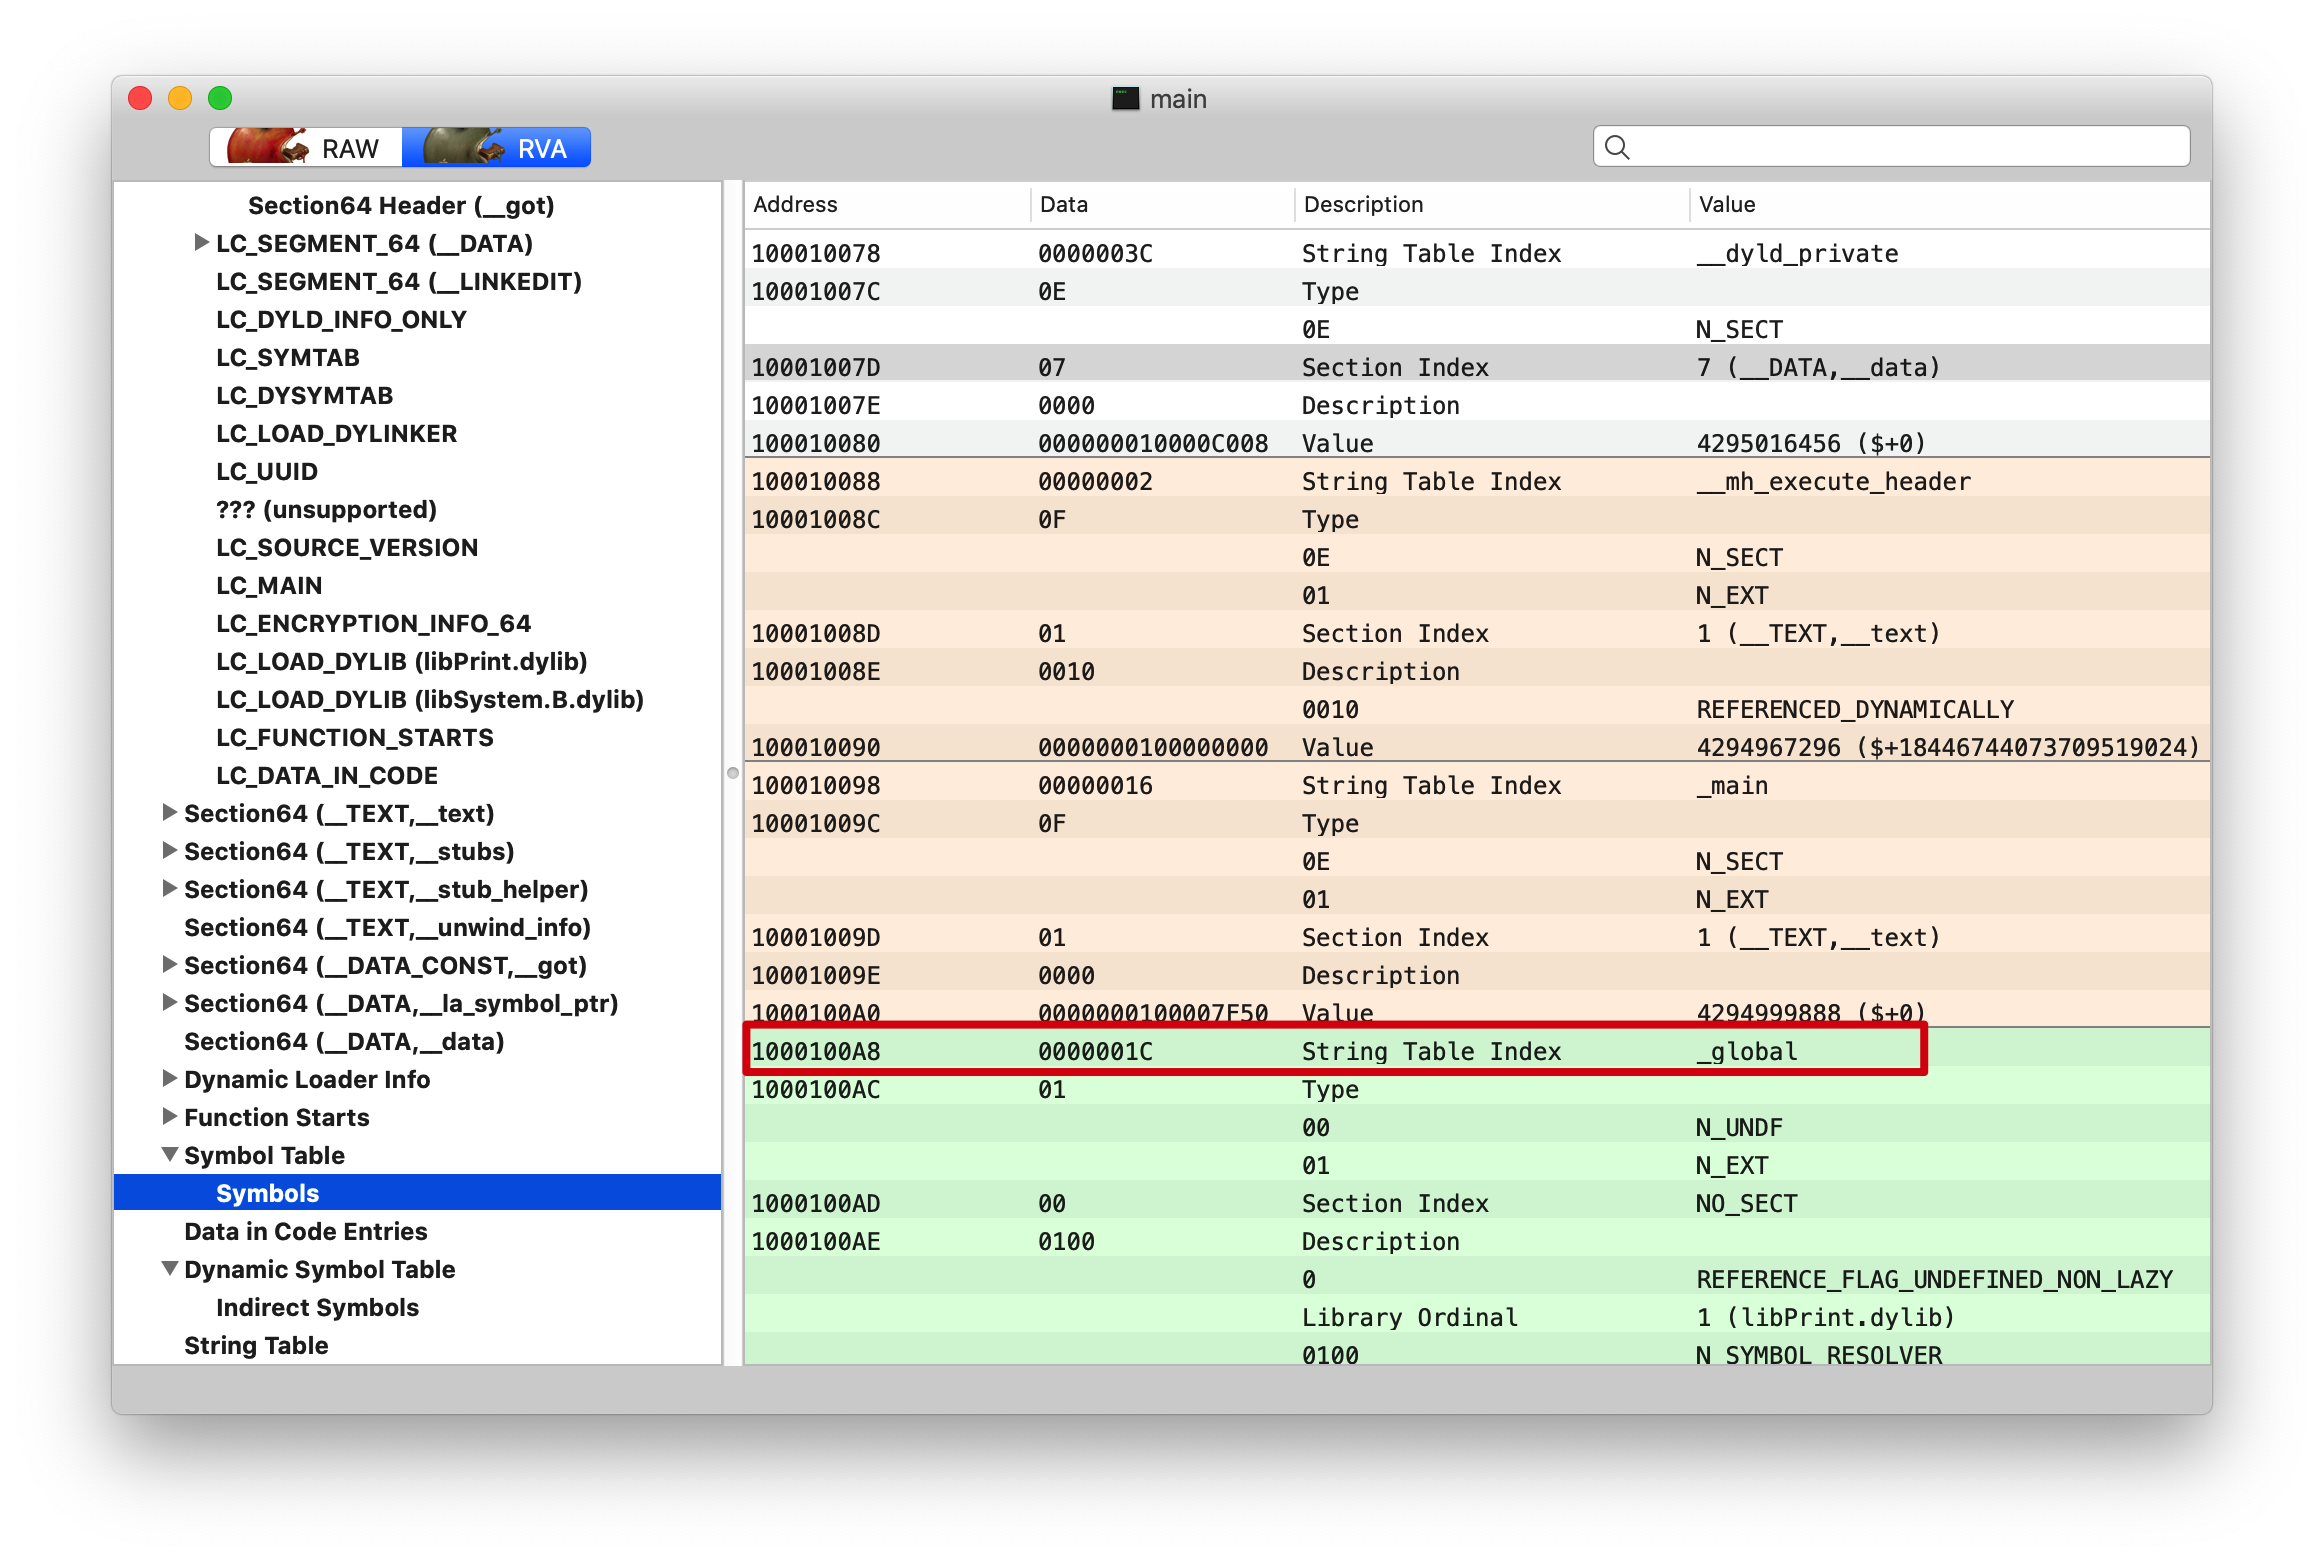Select LC_MAIN load command
Viewport: 2324px width, 1562px height.
coord(269,585)
